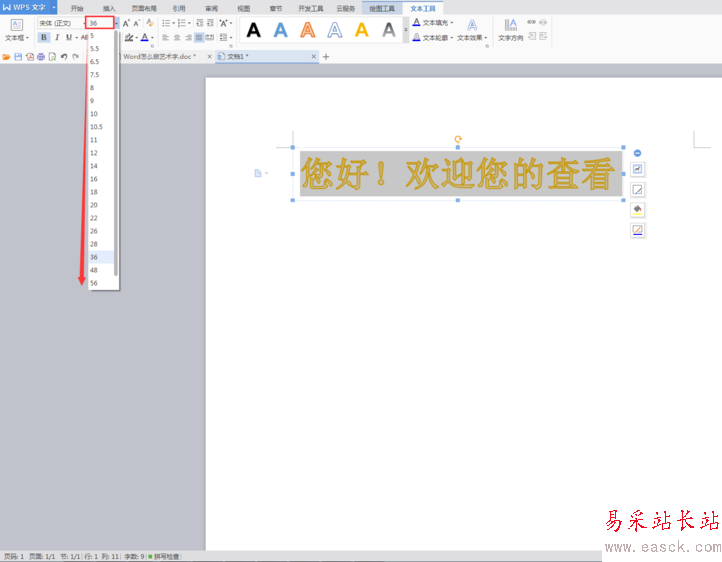The image size is (722, 562).
Task: Switch to the 页面布局 ribbon tab
Action: click(144, 8)
